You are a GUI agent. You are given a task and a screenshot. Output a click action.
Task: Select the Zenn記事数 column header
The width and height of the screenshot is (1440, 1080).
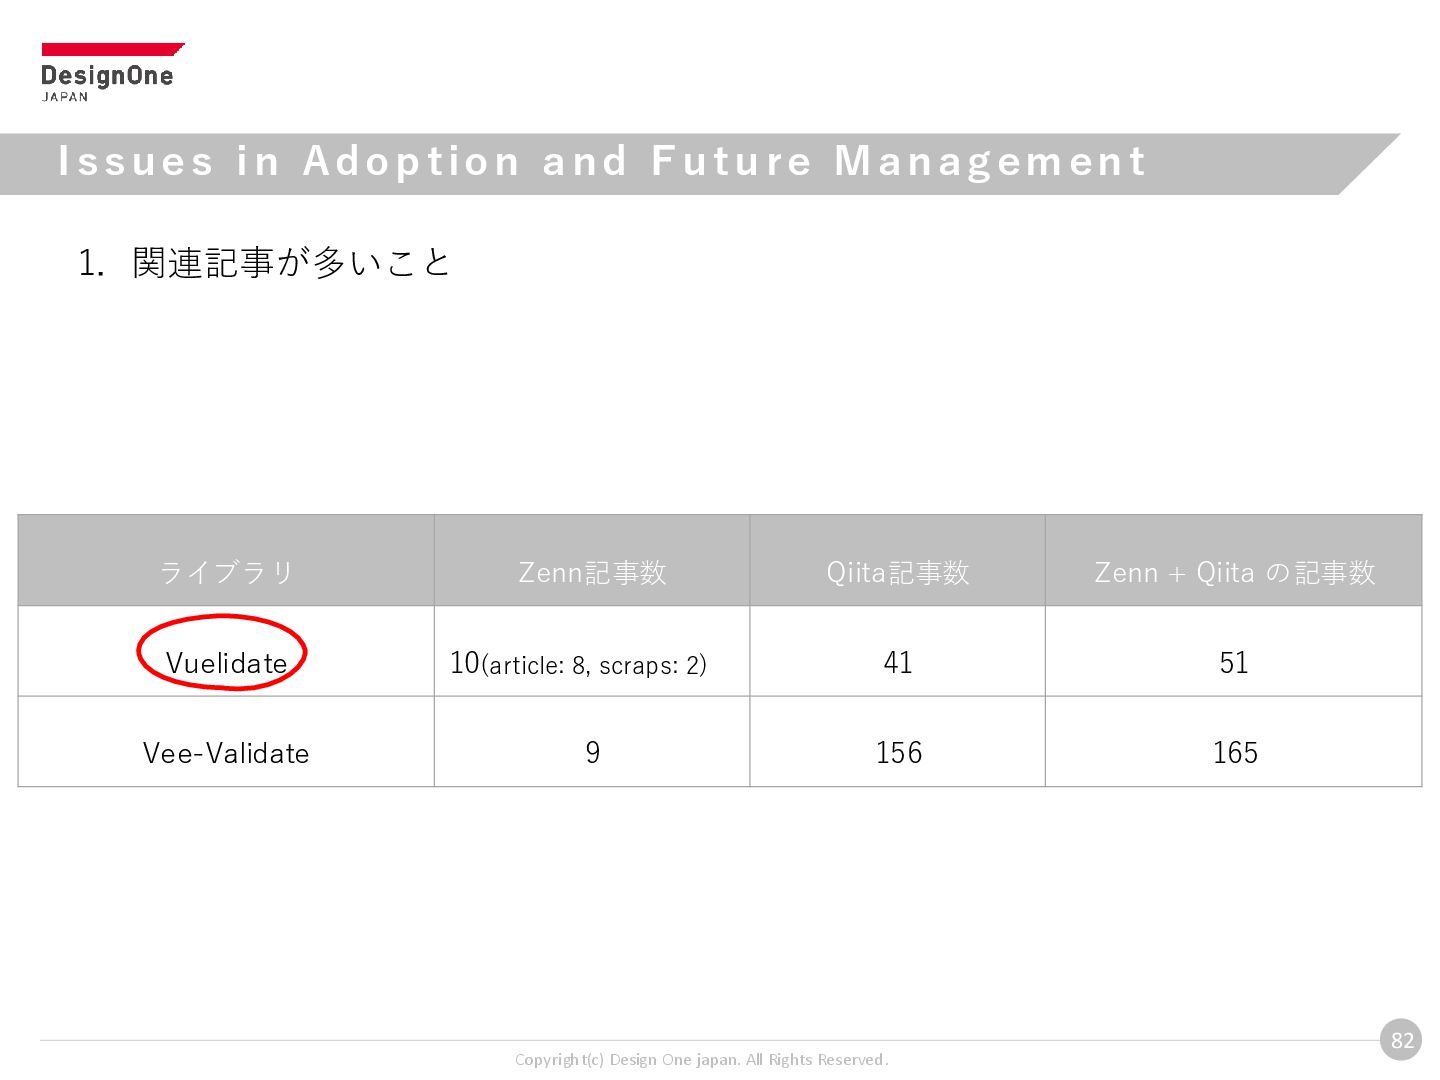click(x=592, y=572)
